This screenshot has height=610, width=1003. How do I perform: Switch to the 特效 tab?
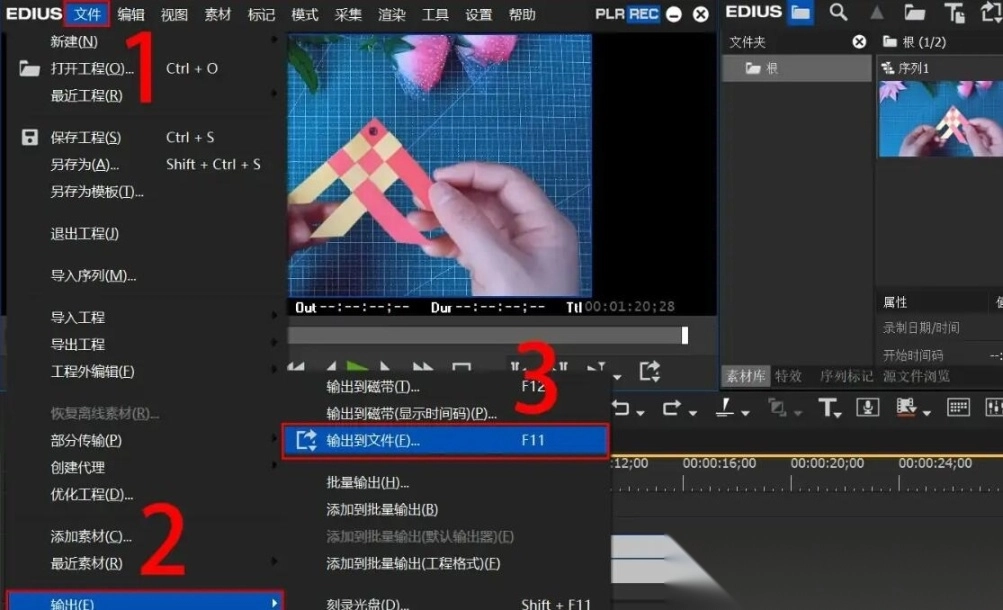788,376
